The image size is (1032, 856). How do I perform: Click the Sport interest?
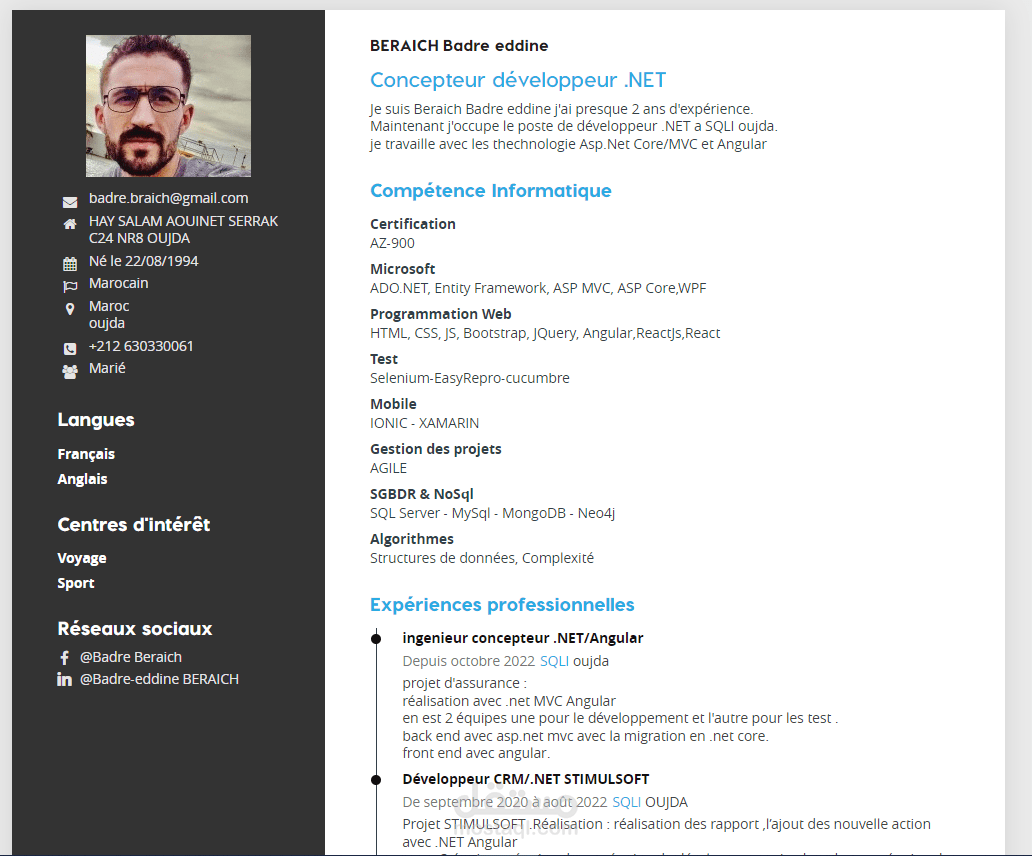click(76, 583)
